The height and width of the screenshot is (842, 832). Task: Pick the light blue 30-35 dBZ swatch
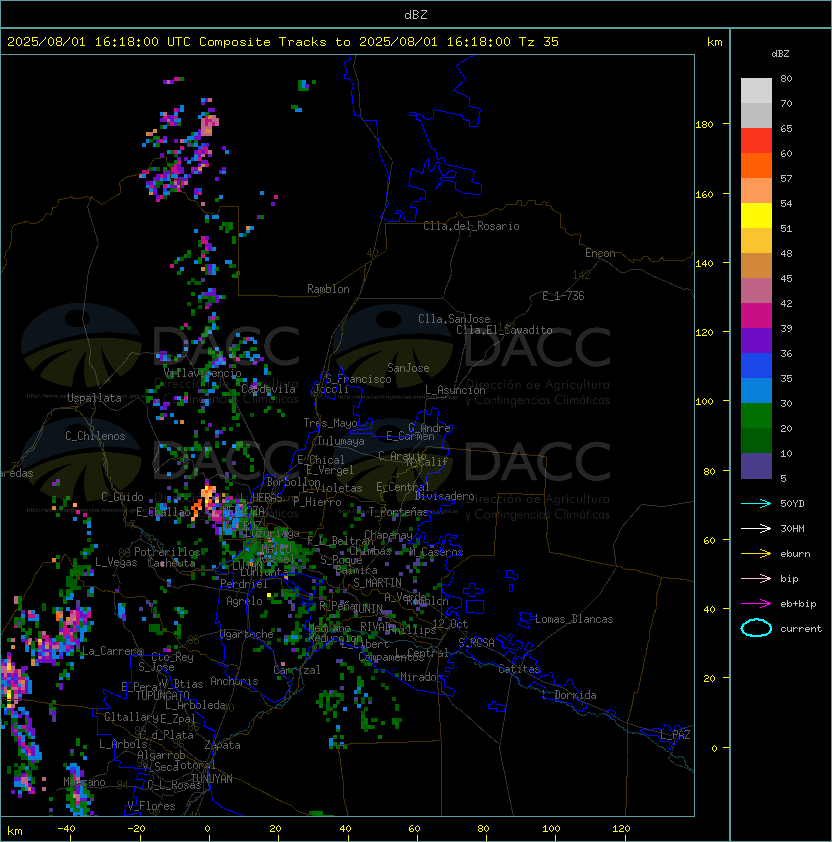coord(756,390)
